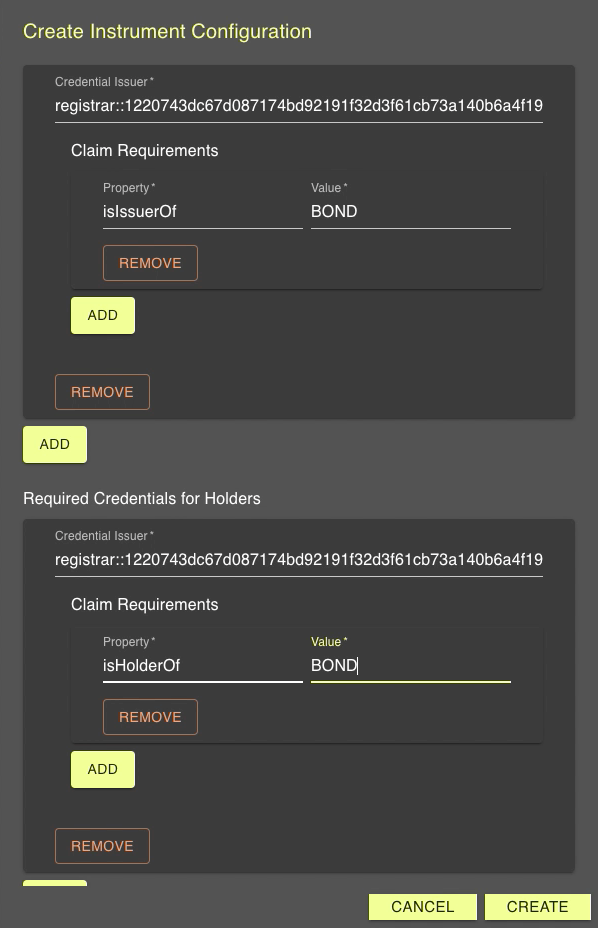Click REMOVE next to the isIssuerOf claim
598x928 pixels.
150,263
